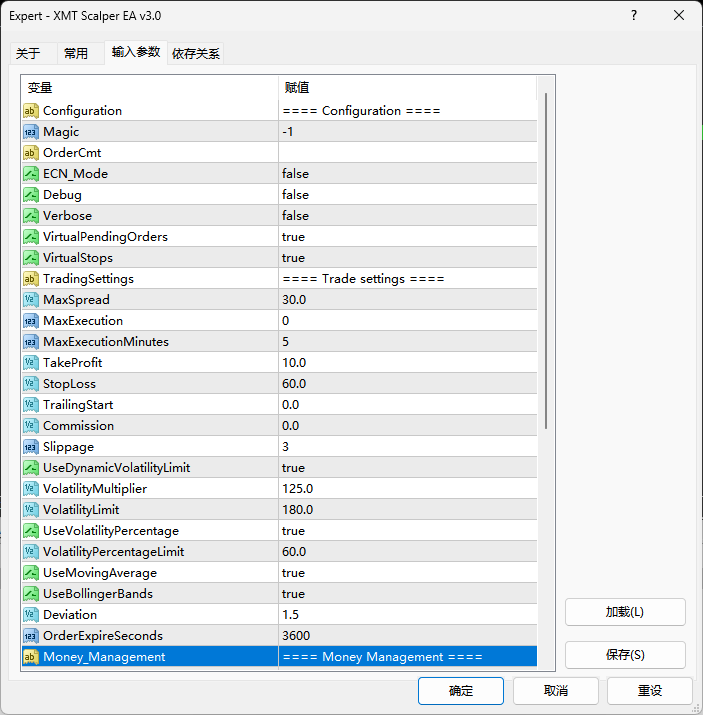Click the VolatilityMultiplier value 125.0
This screenshot has height=715, width=703.
[298, 489]
